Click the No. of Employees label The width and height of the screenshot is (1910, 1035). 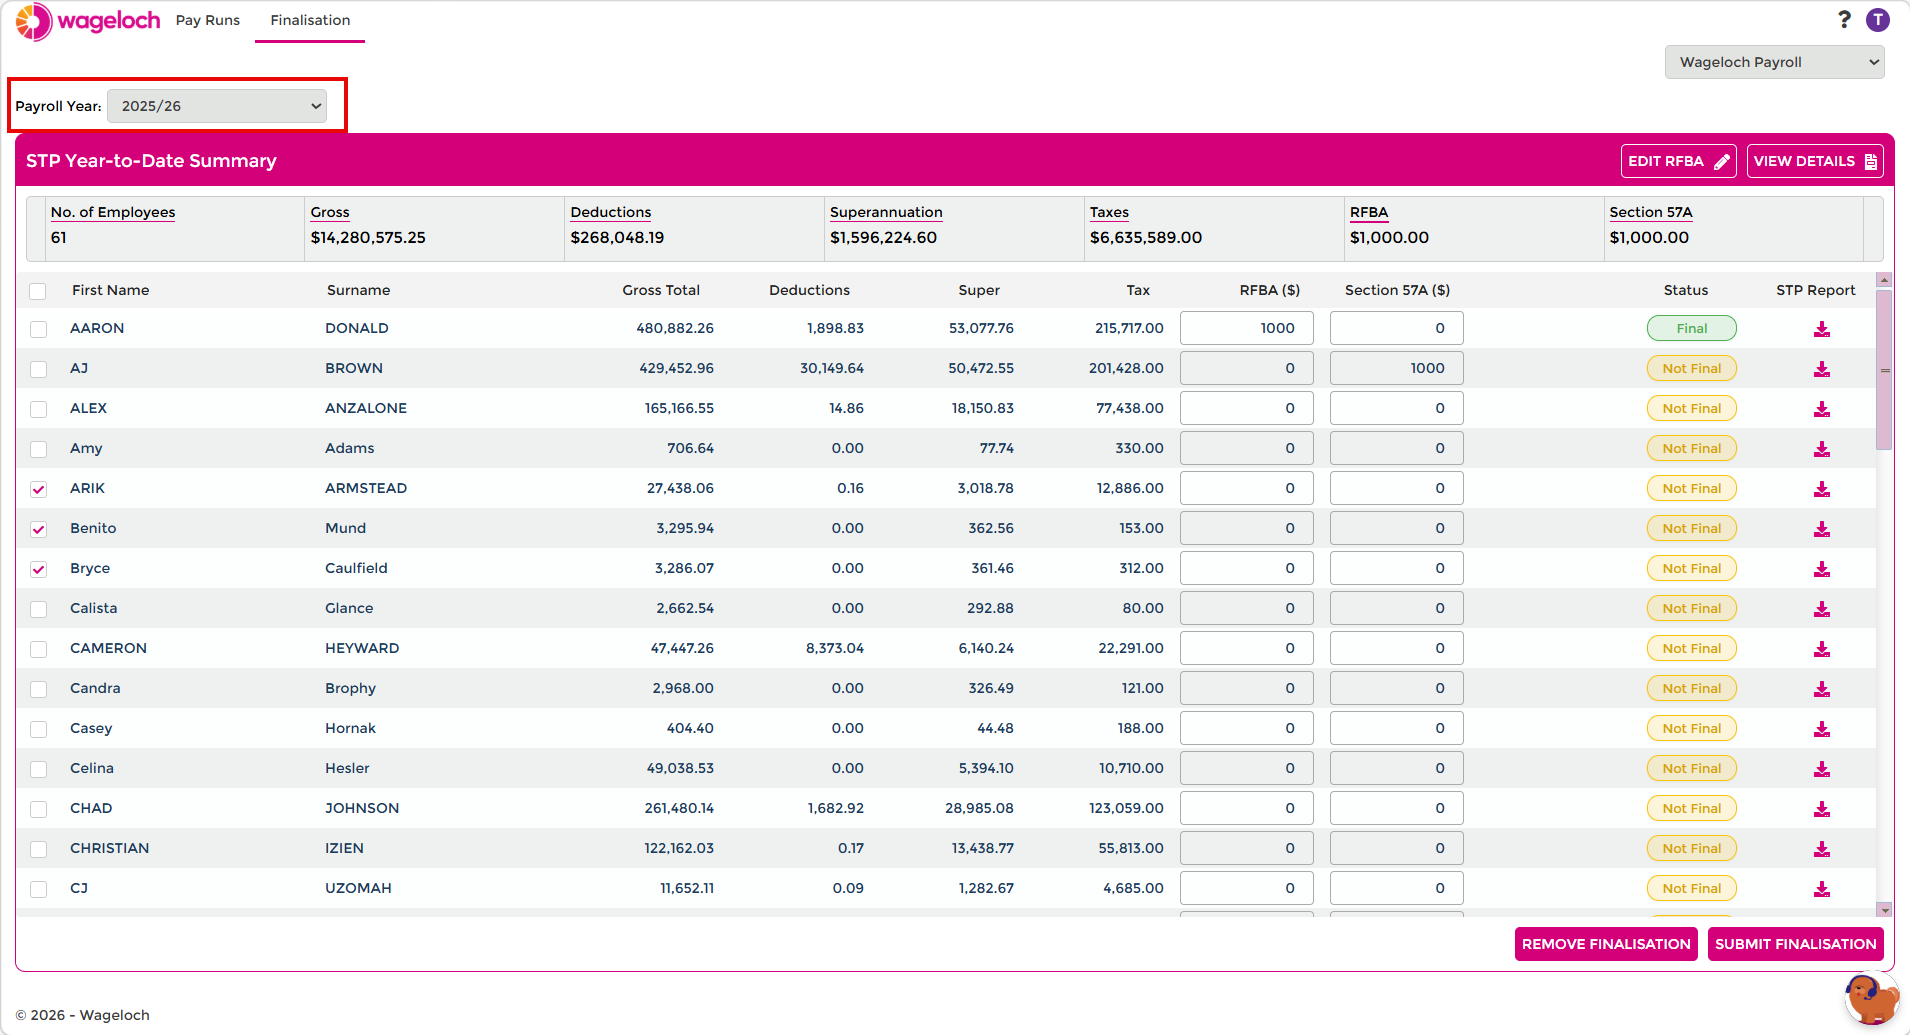click(113, 212)
